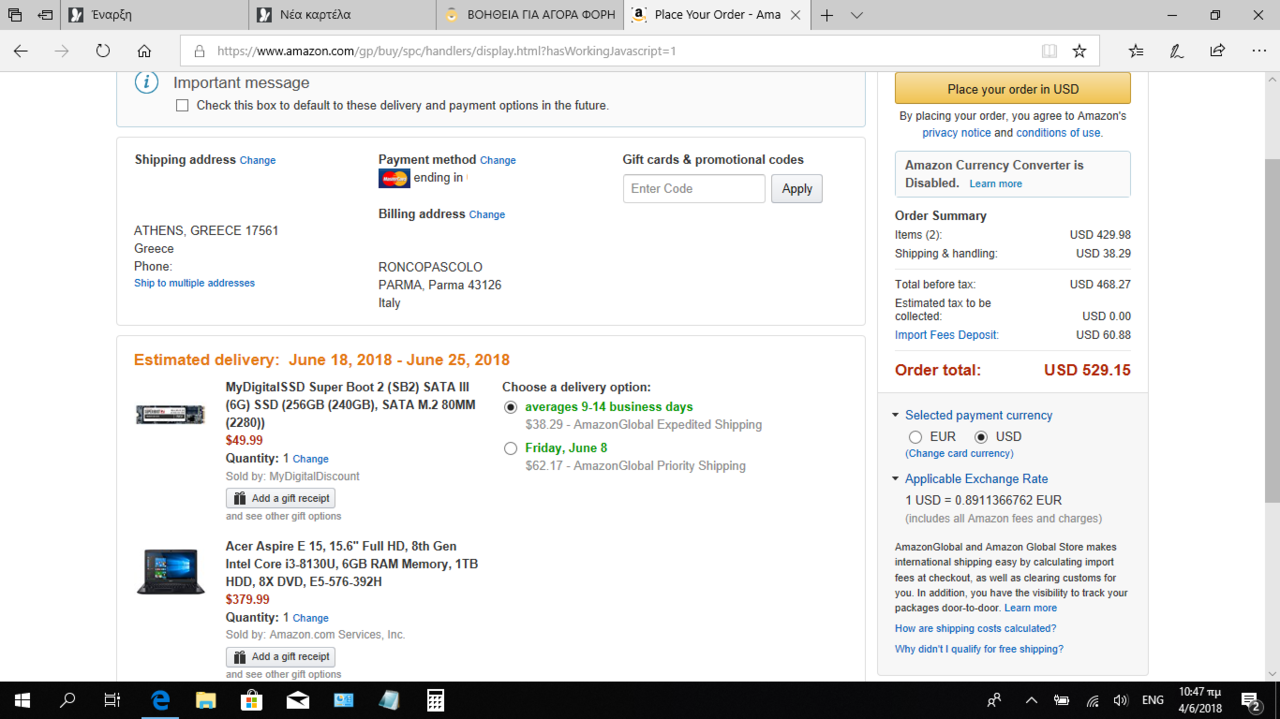Open Action Center notifications icon

1251,700
